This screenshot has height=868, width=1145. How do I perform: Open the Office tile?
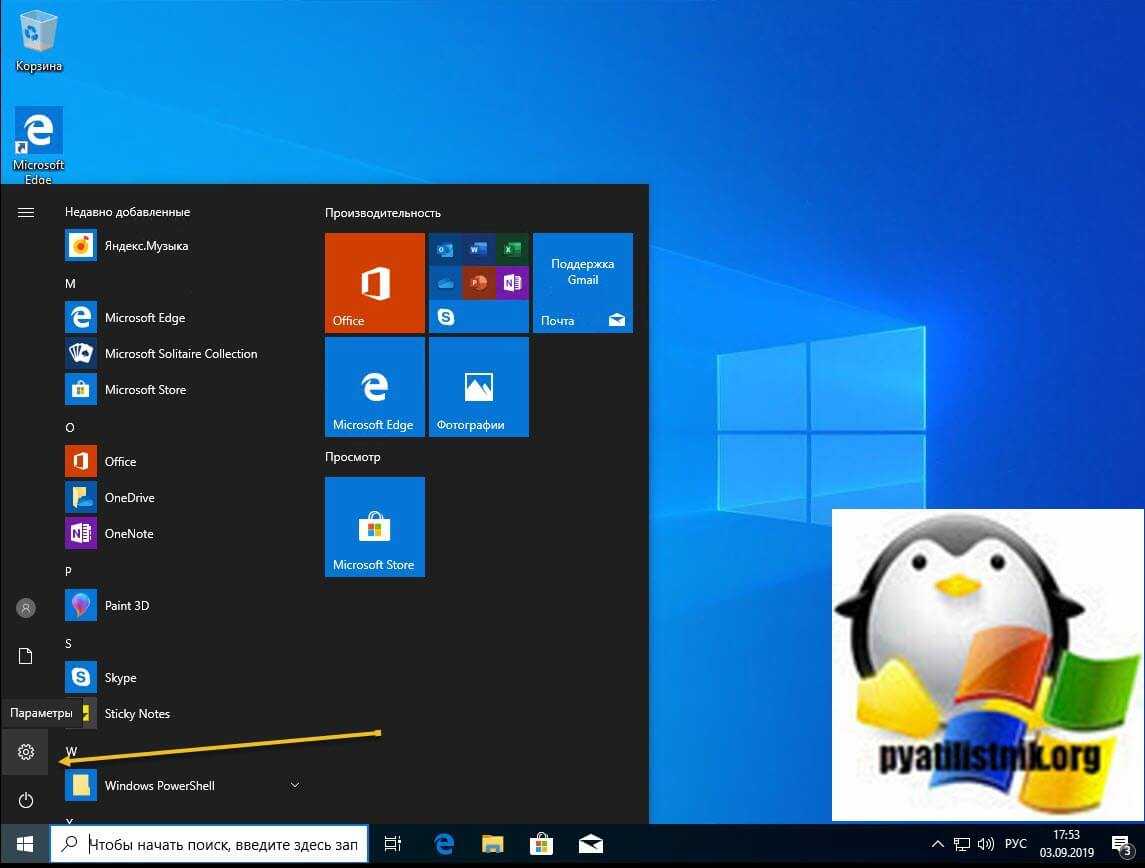(x=375, y=283)
